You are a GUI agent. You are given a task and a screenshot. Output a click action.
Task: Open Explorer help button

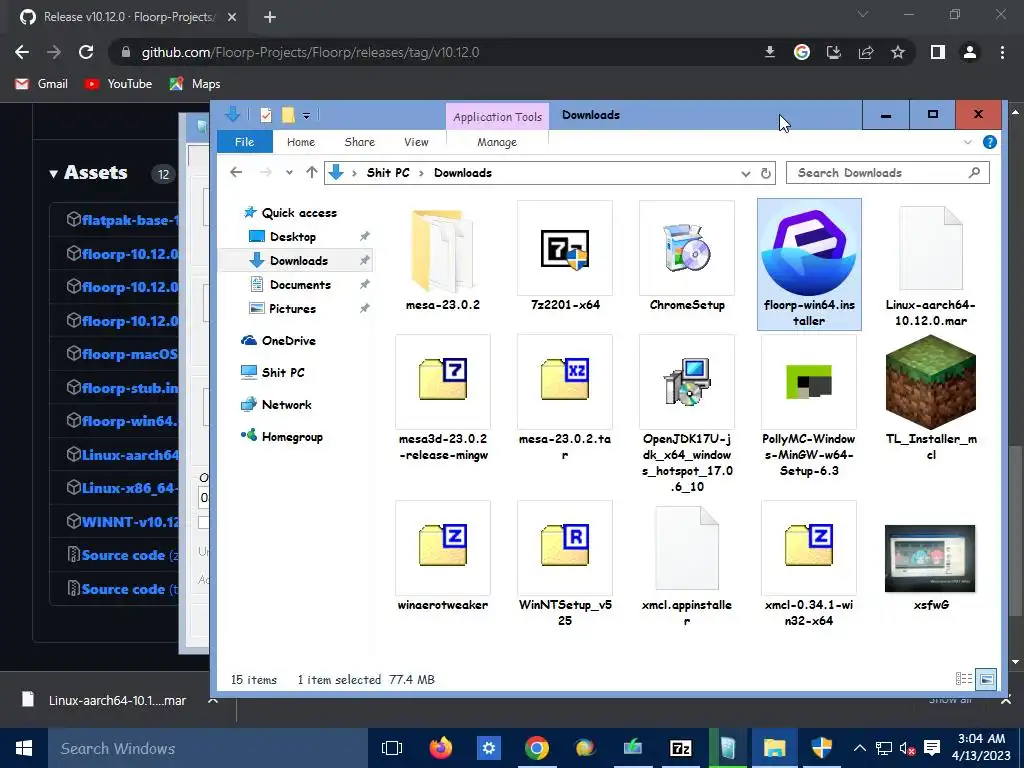[989, 142]
